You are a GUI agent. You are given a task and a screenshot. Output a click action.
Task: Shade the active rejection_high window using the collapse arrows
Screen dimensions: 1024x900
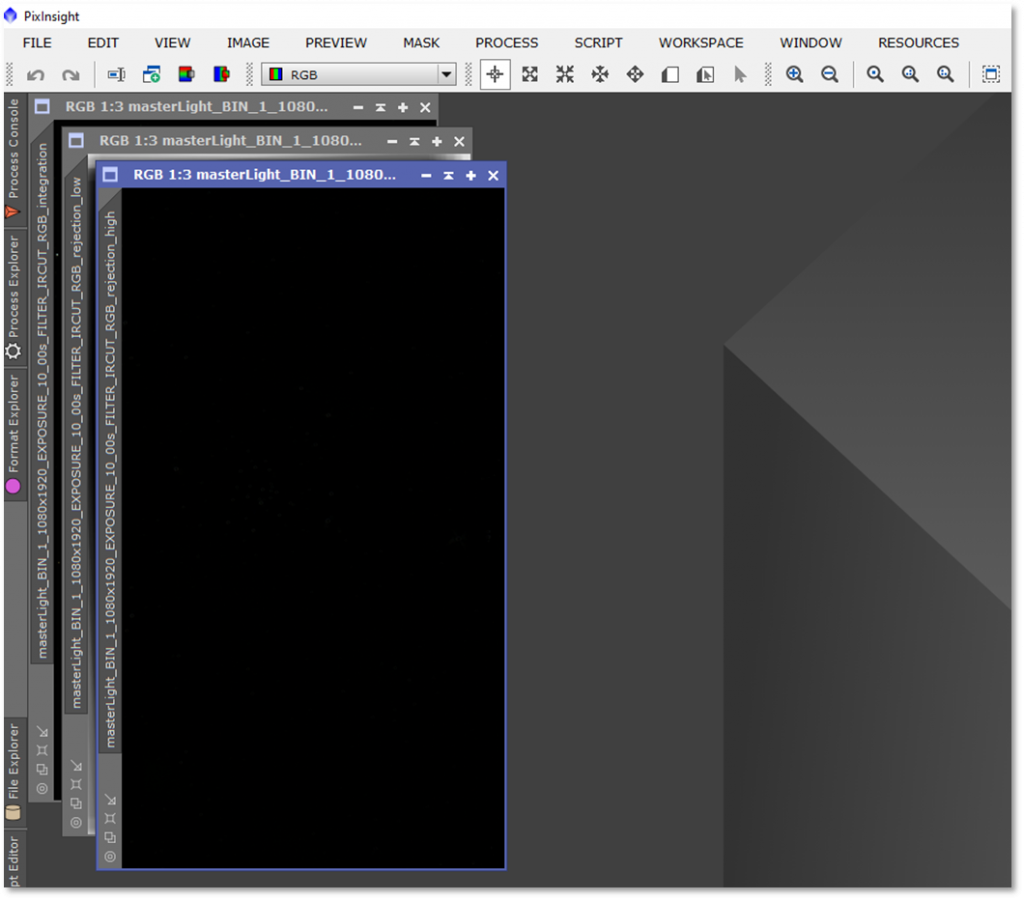(x=448, y=176)
